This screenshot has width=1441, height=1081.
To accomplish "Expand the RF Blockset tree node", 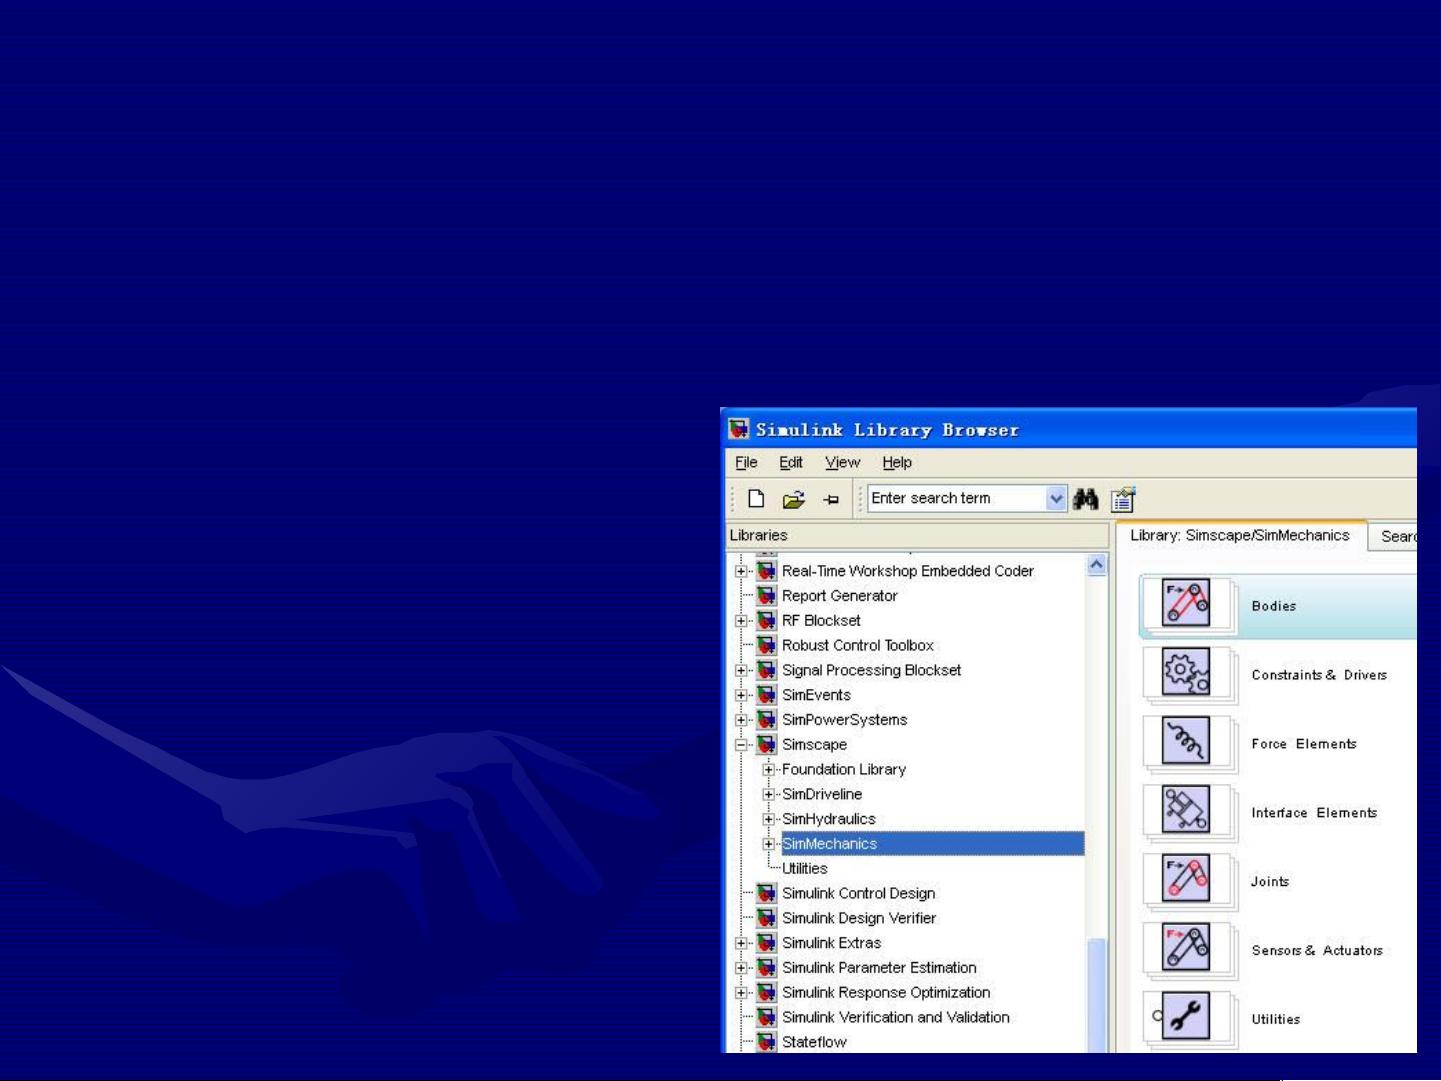I will pos(741,621).
